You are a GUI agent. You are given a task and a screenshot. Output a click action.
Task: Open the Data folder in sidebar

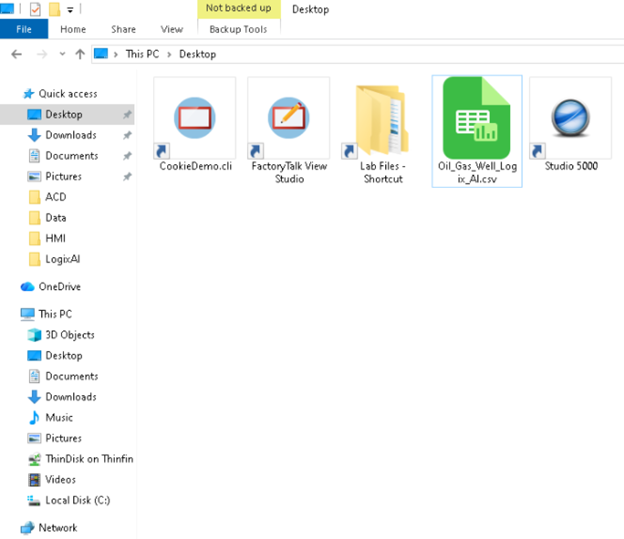click(x=55, y=218)
